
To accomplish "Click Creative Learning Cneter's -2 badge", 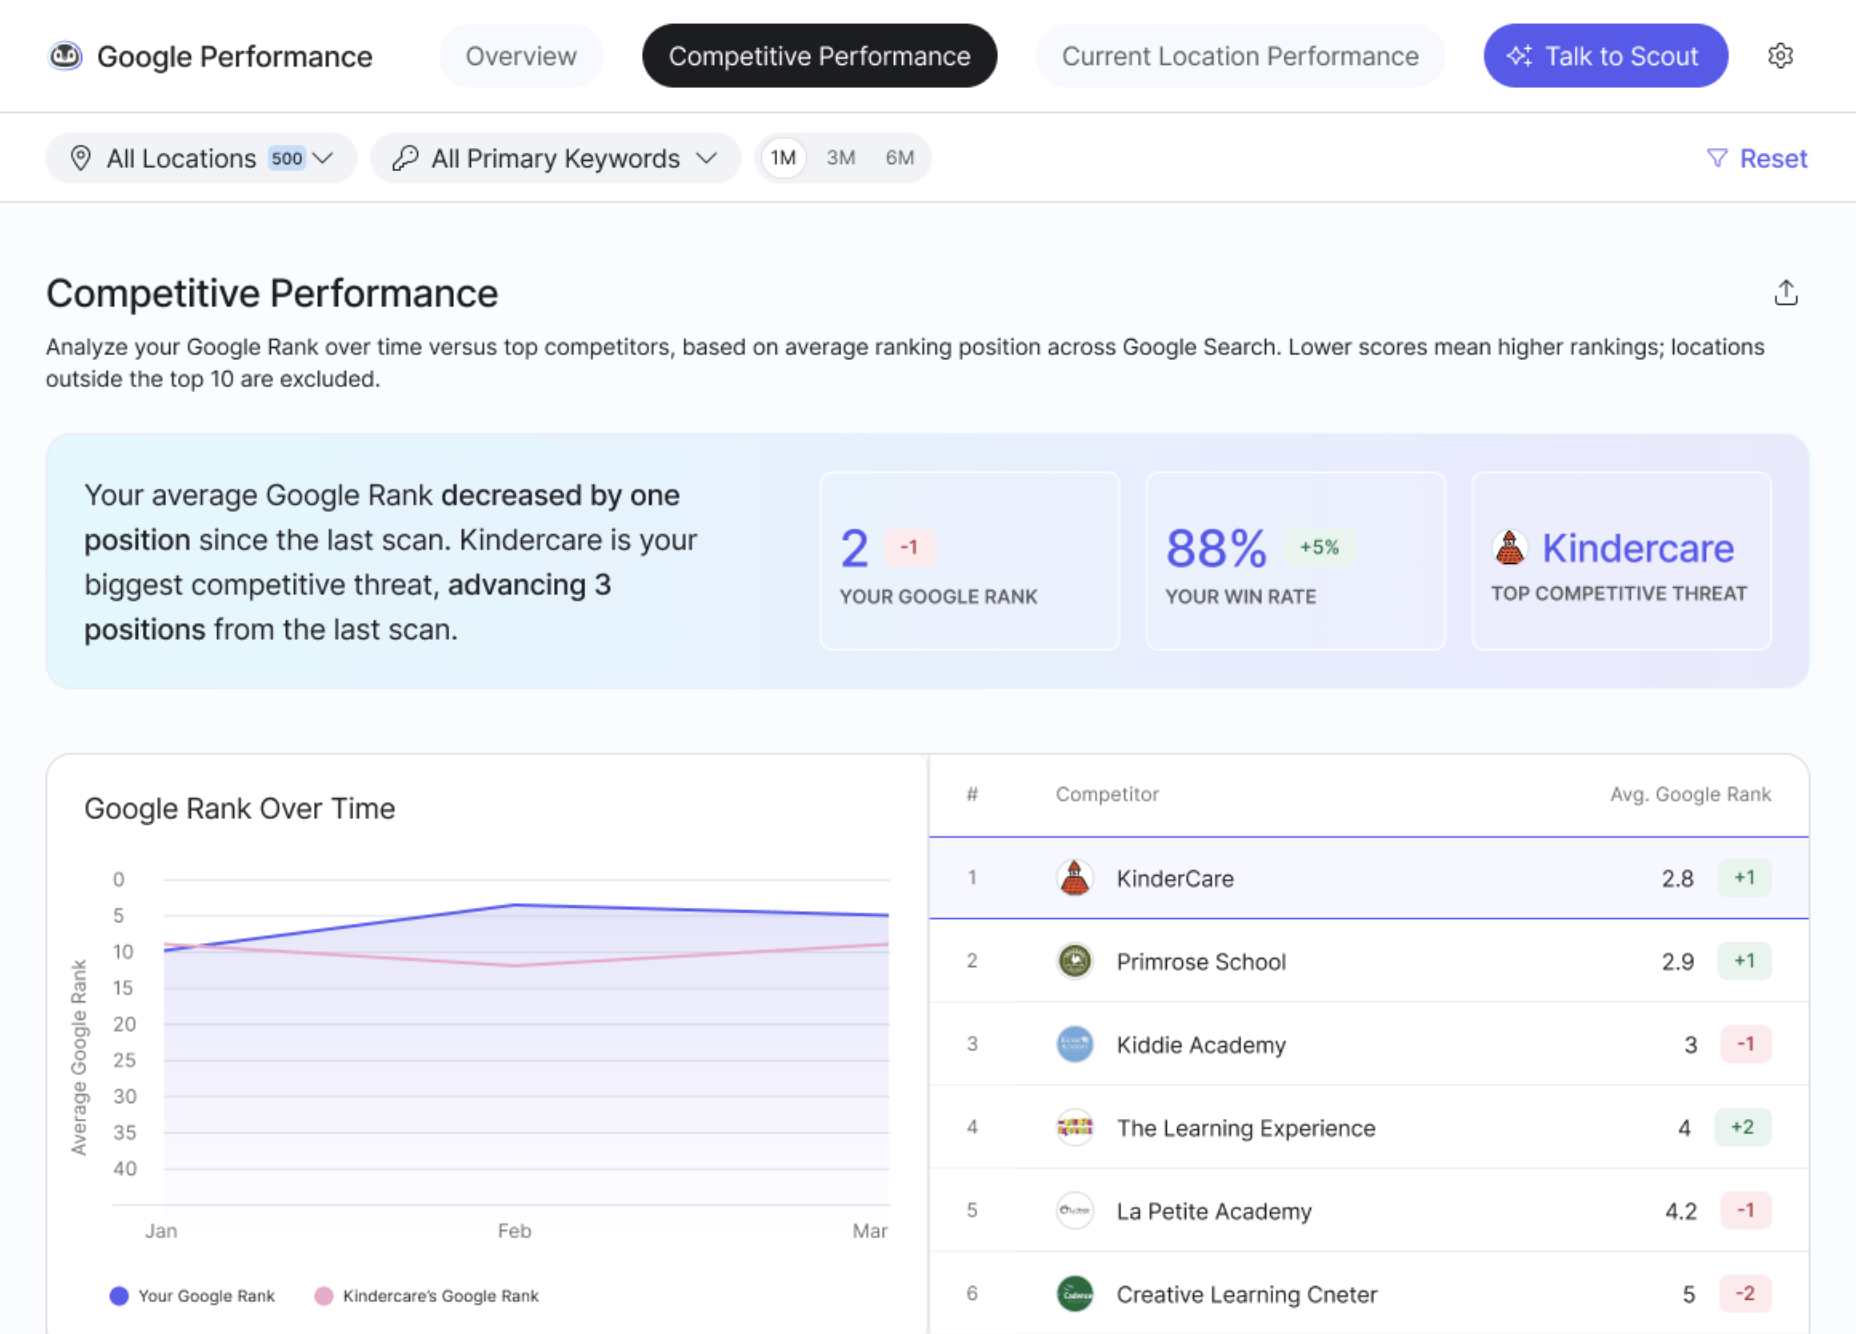I will pyautogui.click(x=1744, y=1293).
